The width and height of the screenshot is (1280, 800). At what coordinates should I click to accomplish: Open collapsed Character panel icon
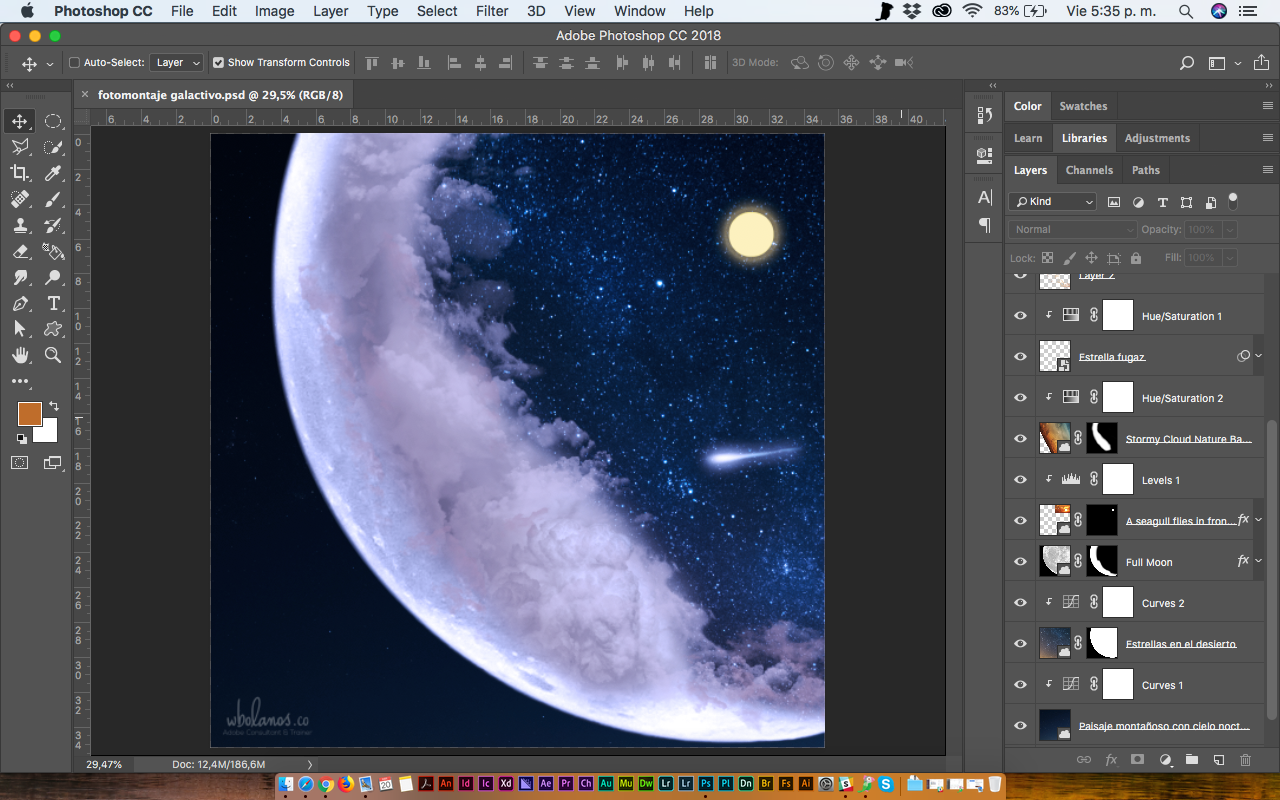click(x=984, y=196)
